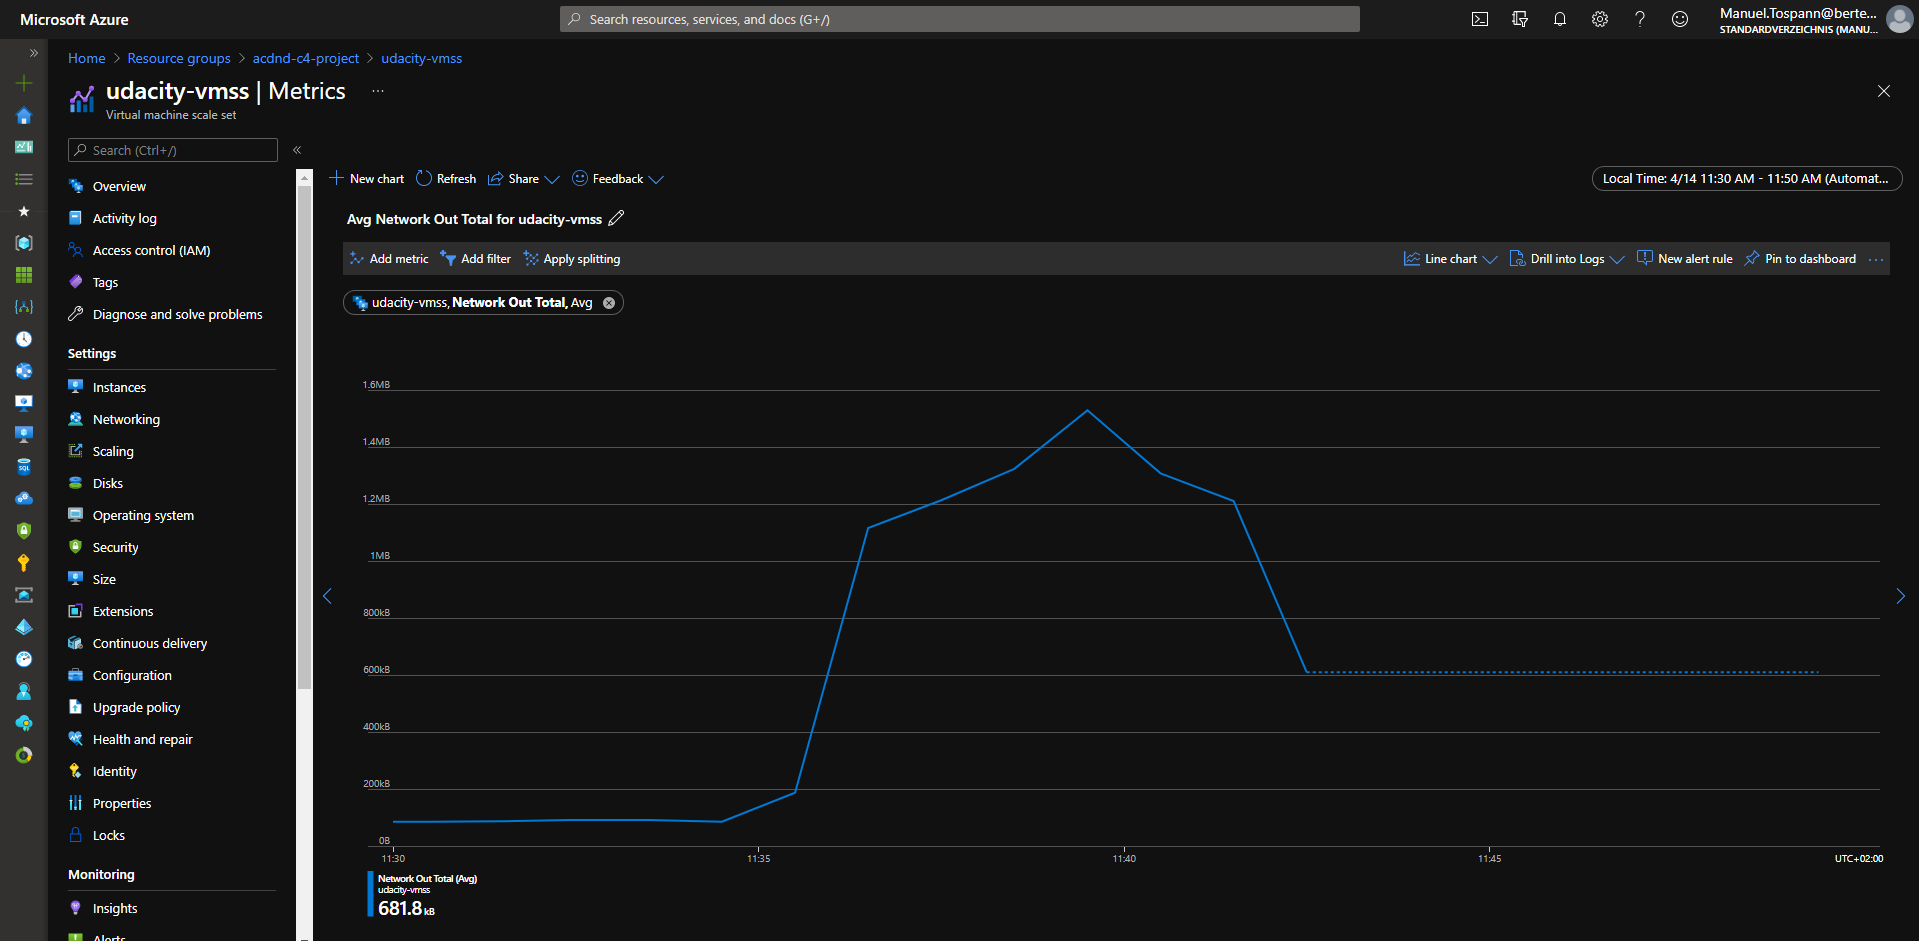1919x941 pixels.
Task: Shift chart time range forward
Action: coord(1900,596)
